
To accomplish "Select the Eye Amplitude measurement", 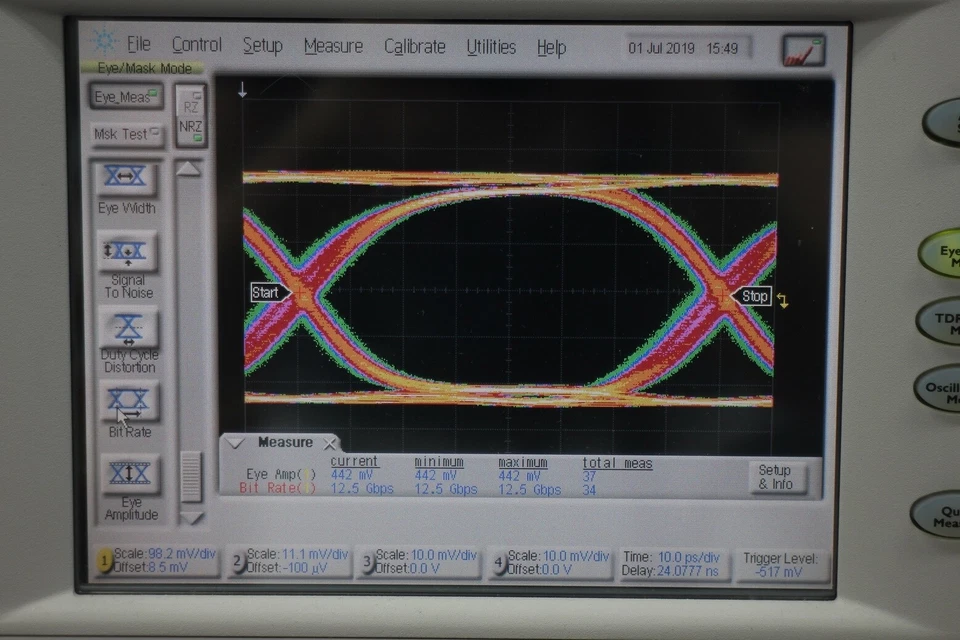I will point(131,473).
